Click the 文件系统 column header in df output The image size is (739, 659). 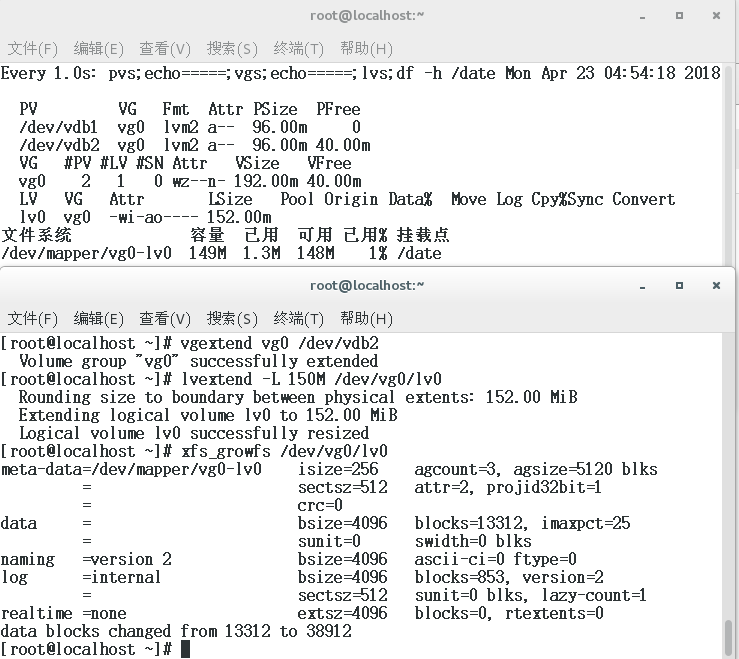tap(36, 235)
